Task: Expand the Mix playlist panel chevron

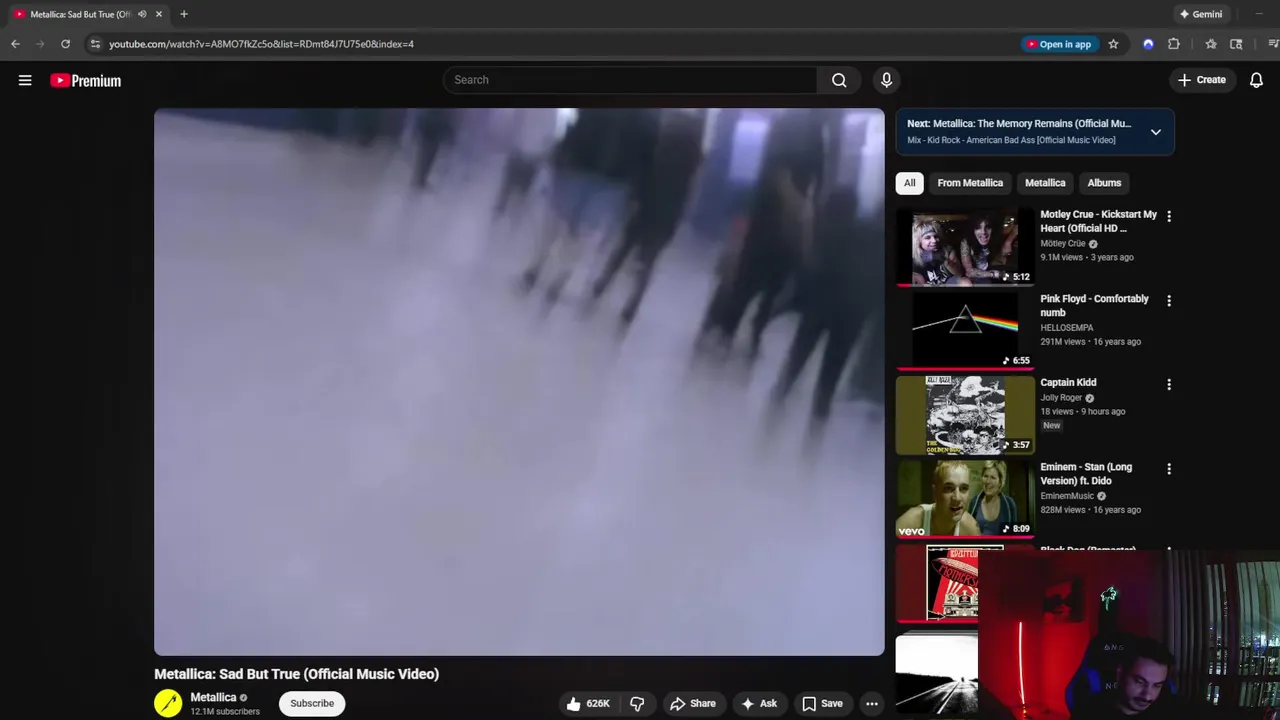Action: (x=1155, y=132)
